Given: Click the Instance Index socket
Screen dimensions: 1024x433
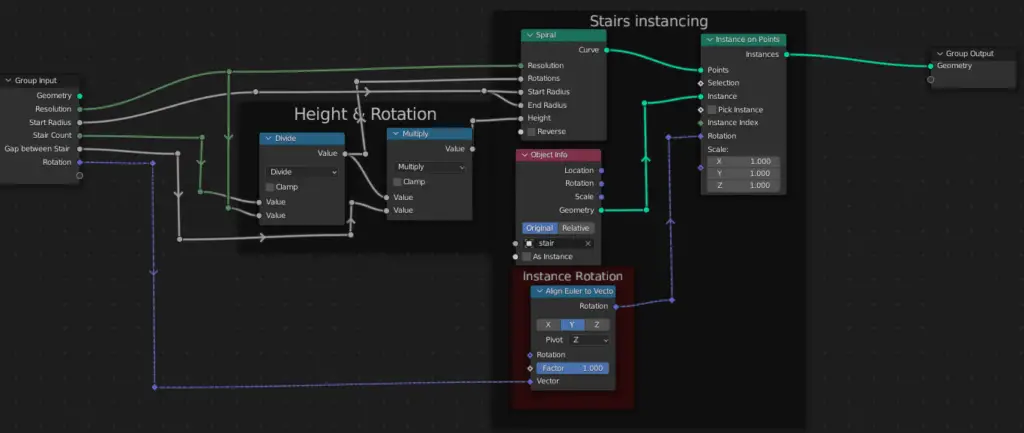Looking at the screenshot, I should [701, 123].
